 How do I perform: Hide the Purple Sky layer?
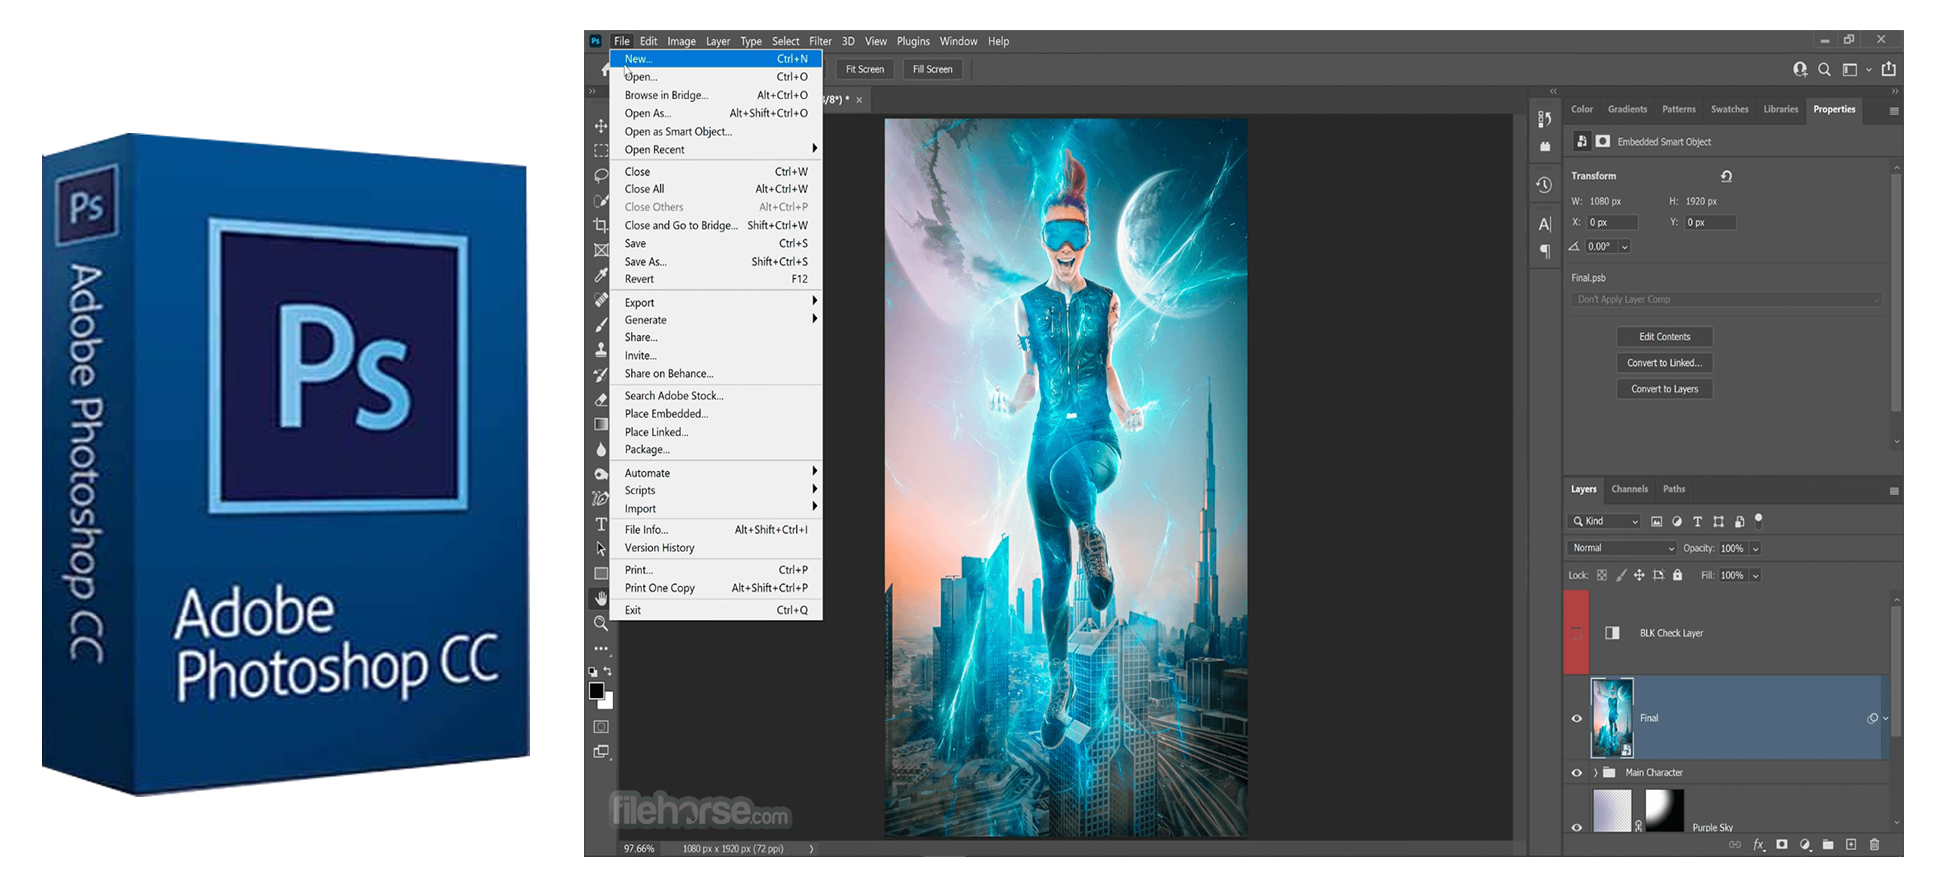(x=1577, y=827)
